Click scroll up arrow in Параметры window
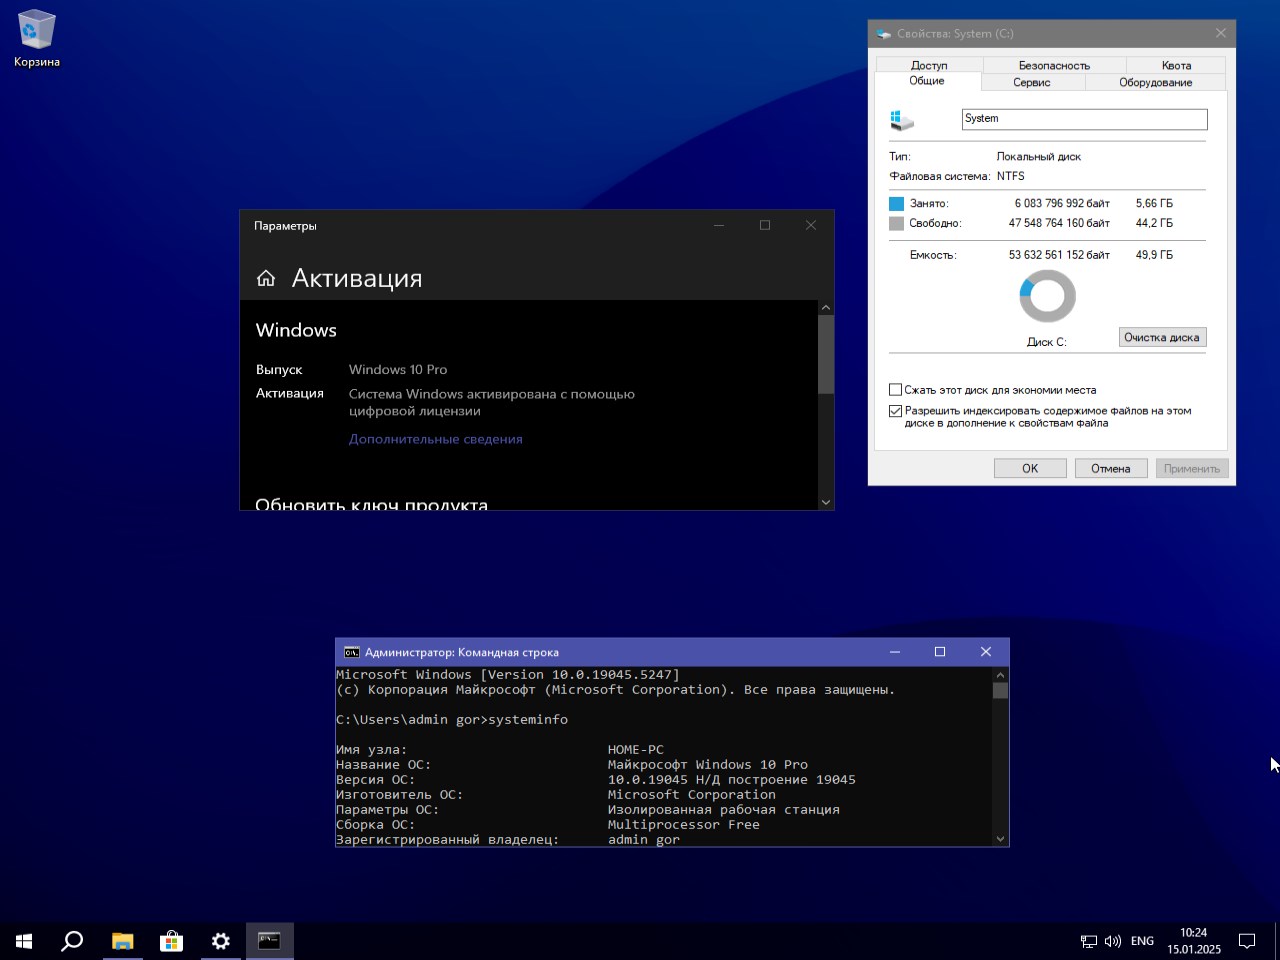The height and width of the screenshot is (960, 1280). point(826,308)
